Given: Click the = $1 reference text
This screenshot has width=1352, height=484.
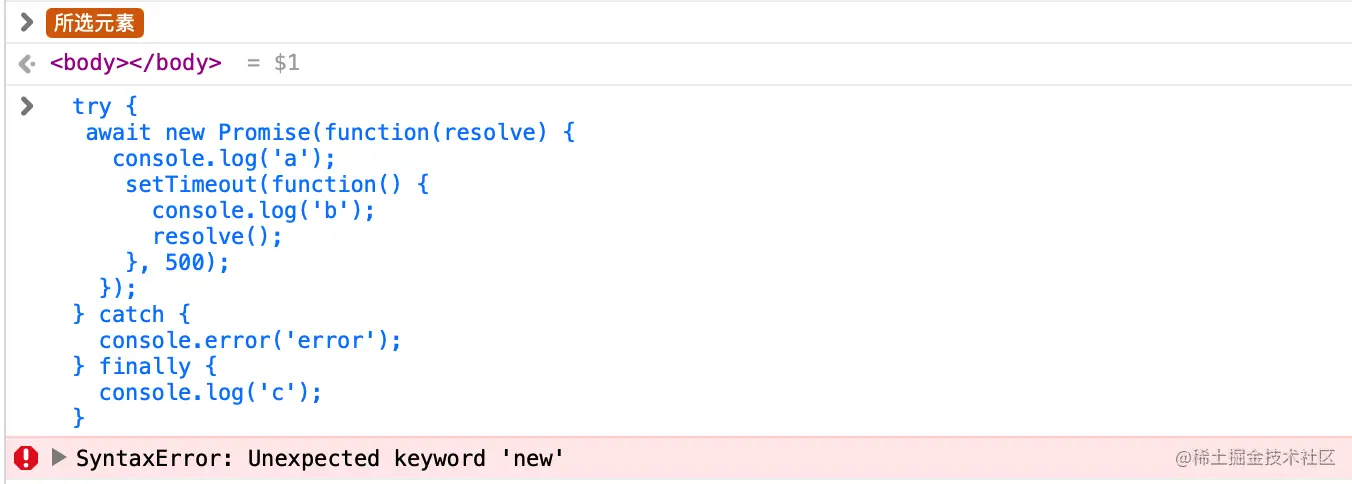Looking at the screenshot, I should coord(273,63).
